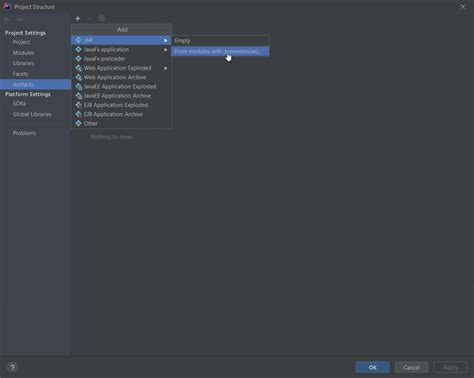Choose Other from Add menu
Viewport: 474px width, 378px height.
[121, 123]
